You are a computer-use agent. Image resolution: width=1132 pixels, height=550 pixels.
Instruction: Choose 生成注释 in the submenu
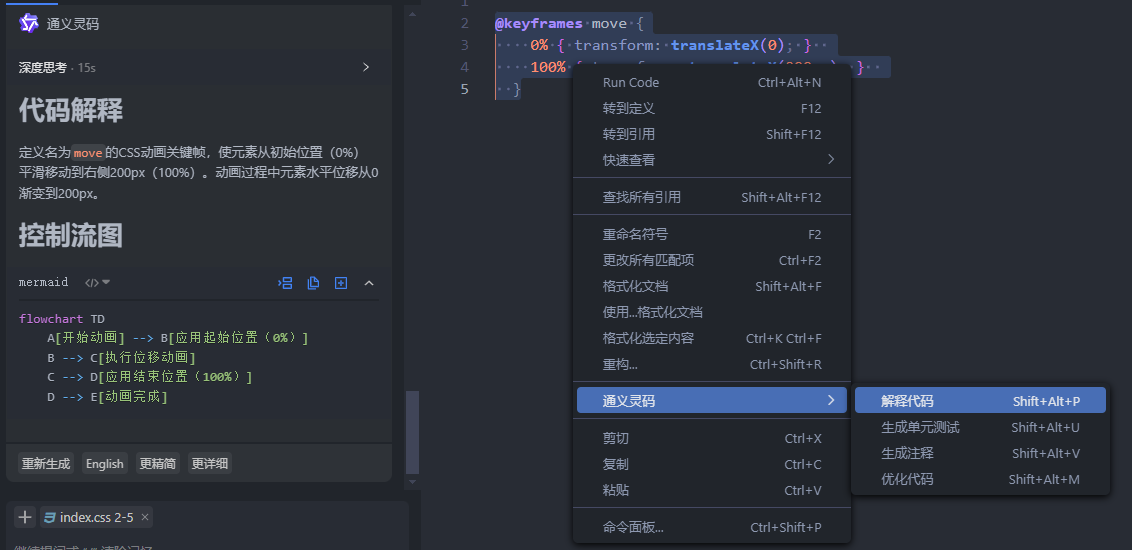click(980, 453)
